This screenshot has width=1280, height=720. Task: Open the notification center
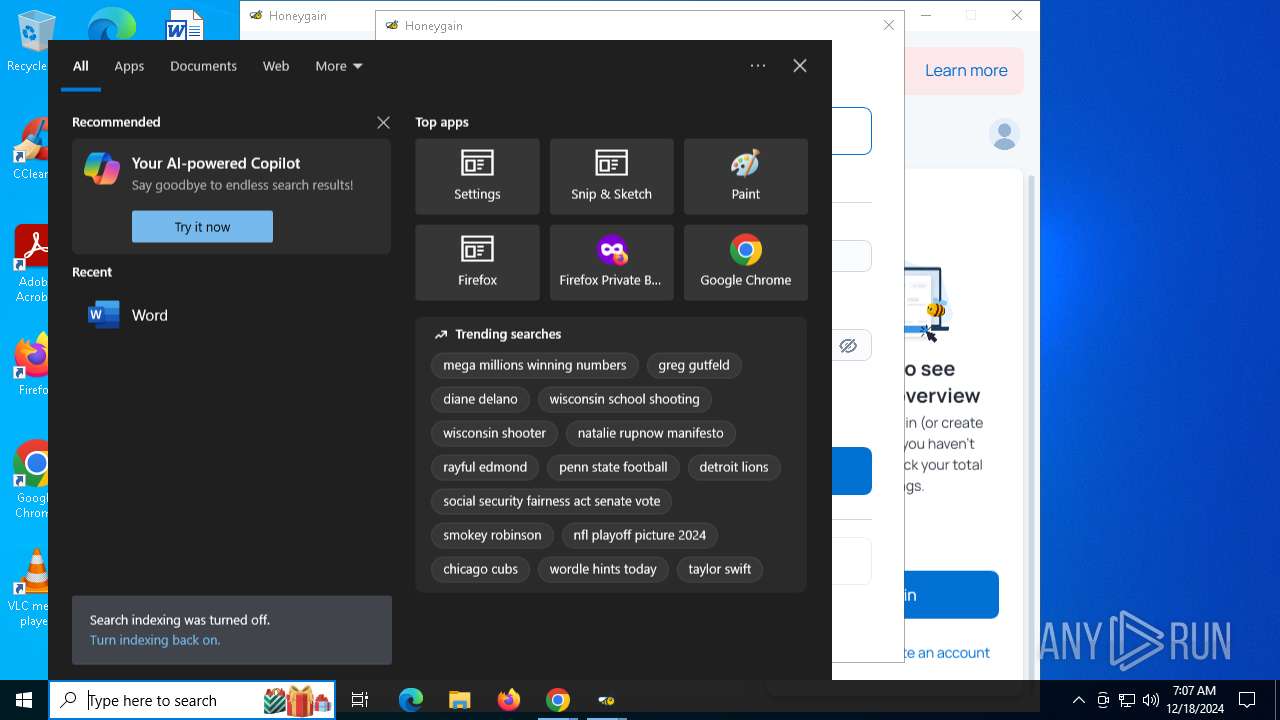pyautogui.click(x=1247, y=700)
